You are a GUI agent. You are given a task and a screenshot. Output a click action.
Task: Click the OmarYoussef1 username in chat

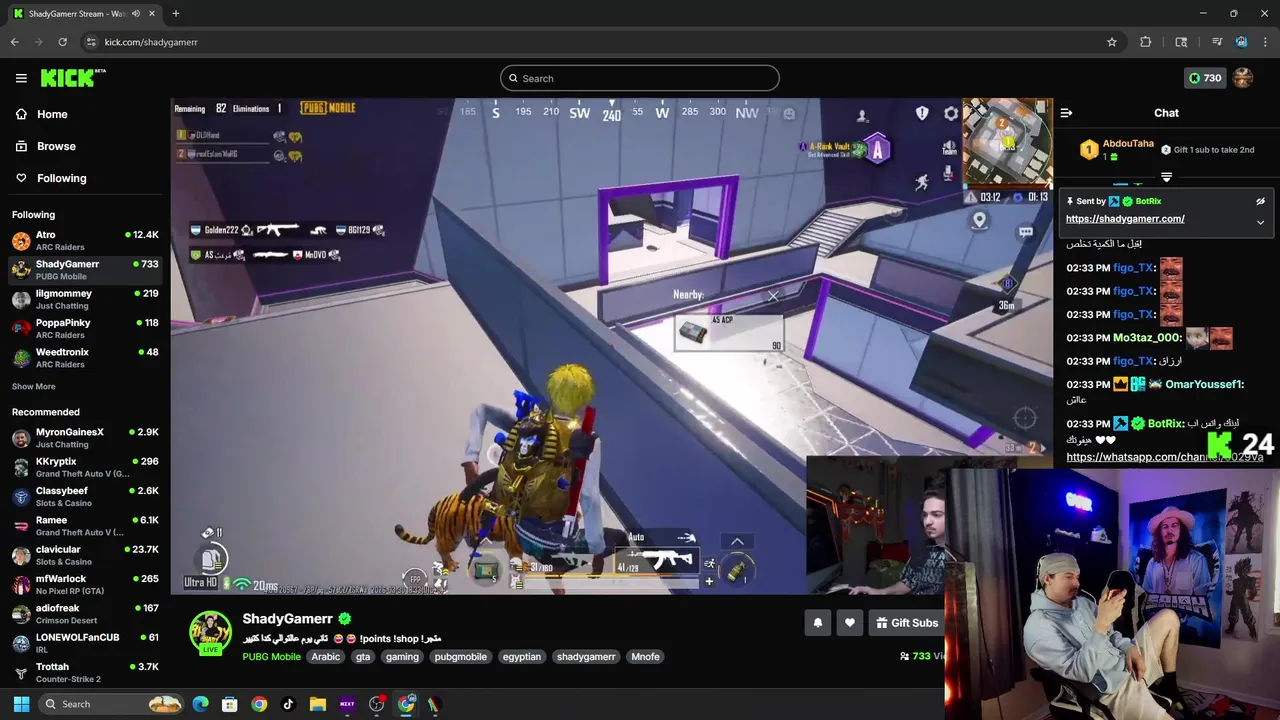(1204, 385)
